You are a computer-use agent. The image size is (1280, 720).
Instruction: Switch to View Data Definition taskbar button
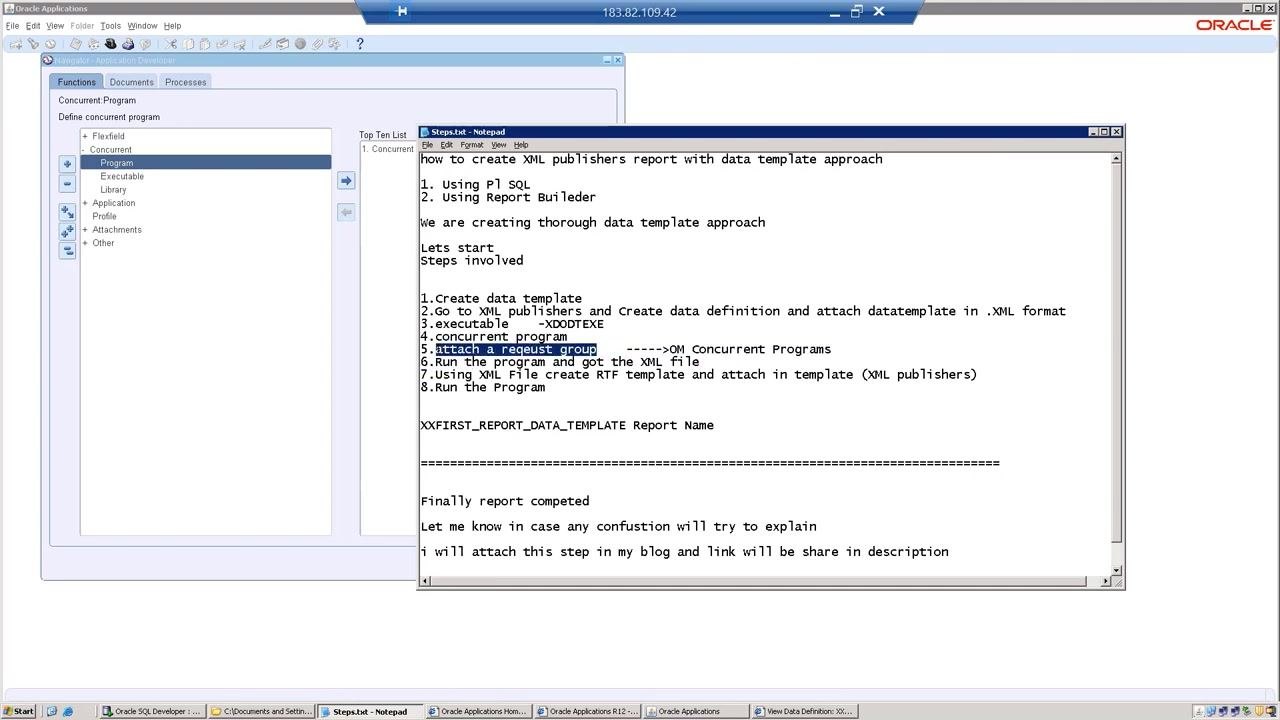803,711
